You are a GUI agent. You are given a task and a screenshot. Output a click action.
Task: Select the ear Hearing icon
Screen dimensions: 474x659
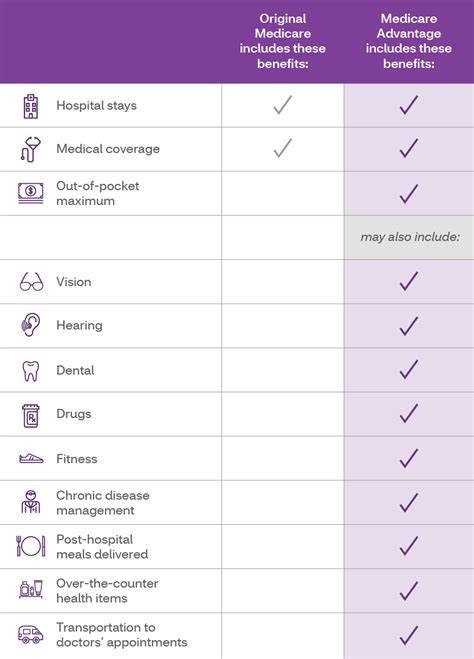(31, 325)
